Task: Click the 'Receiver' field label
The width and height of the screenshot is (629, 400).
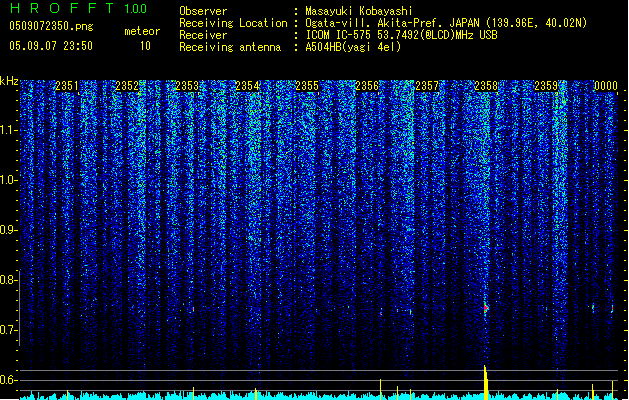Action: point(203,35)
